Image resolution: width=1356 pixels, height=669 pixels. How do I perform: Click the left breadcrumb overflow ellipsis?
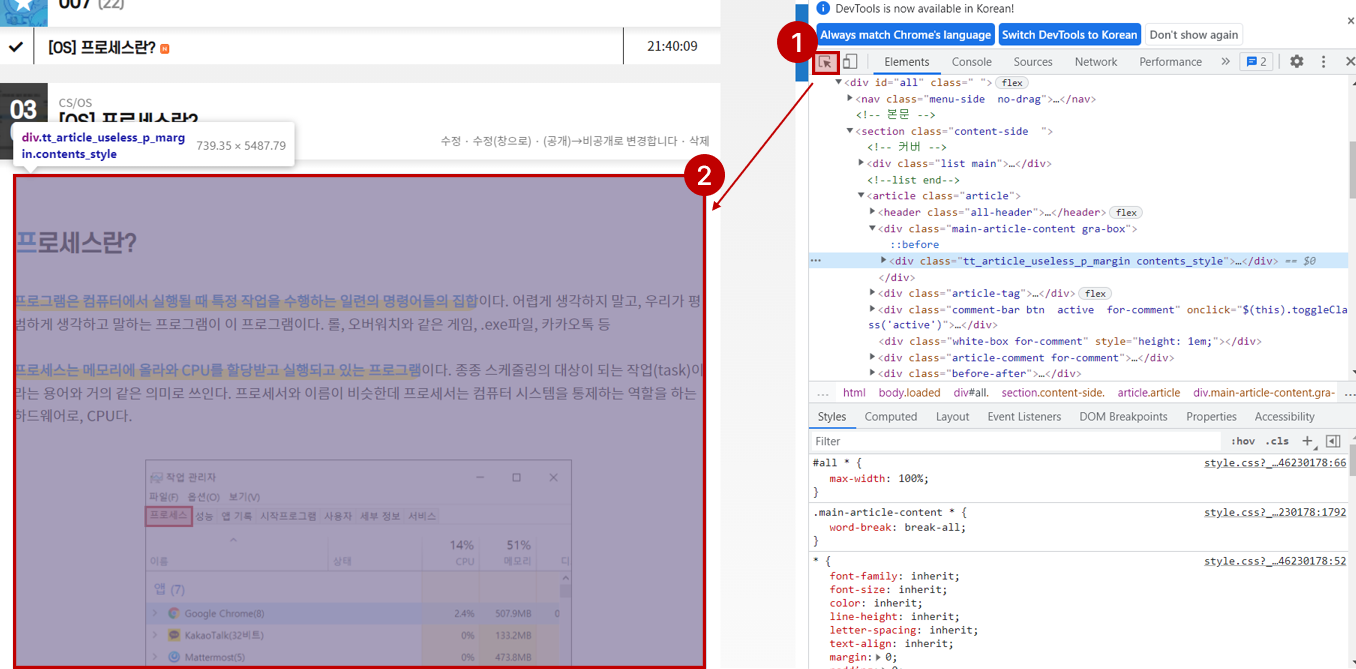pyautogui.click(x=822, y=393)
